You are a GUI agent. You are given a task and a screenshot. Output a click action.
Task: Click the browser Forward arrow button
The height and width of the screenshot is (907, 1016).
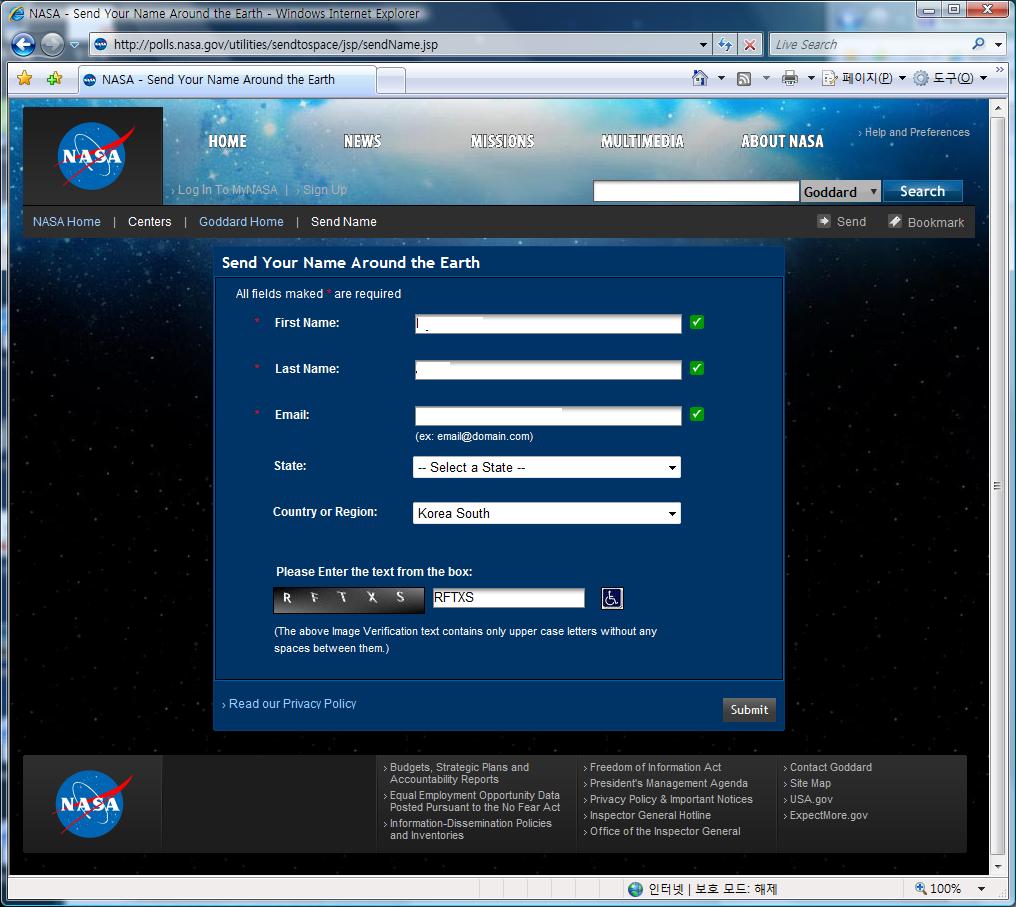point(52,44)
